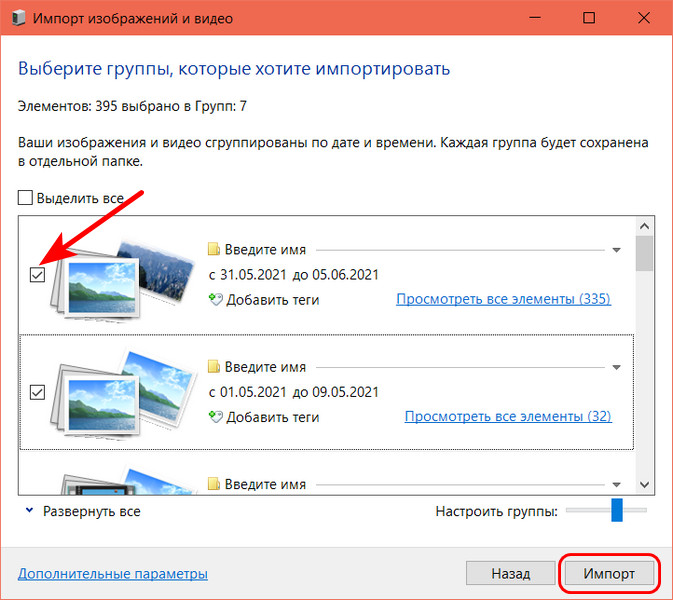Click folder icon of the third partially visible group
673x600 pixels.
coord(214,484)
